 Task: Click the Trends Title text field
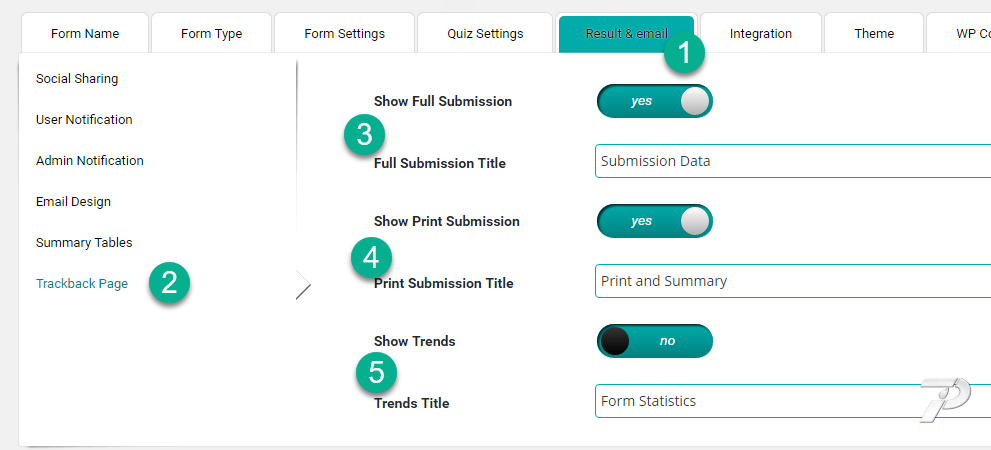click(x=793, y=401)
